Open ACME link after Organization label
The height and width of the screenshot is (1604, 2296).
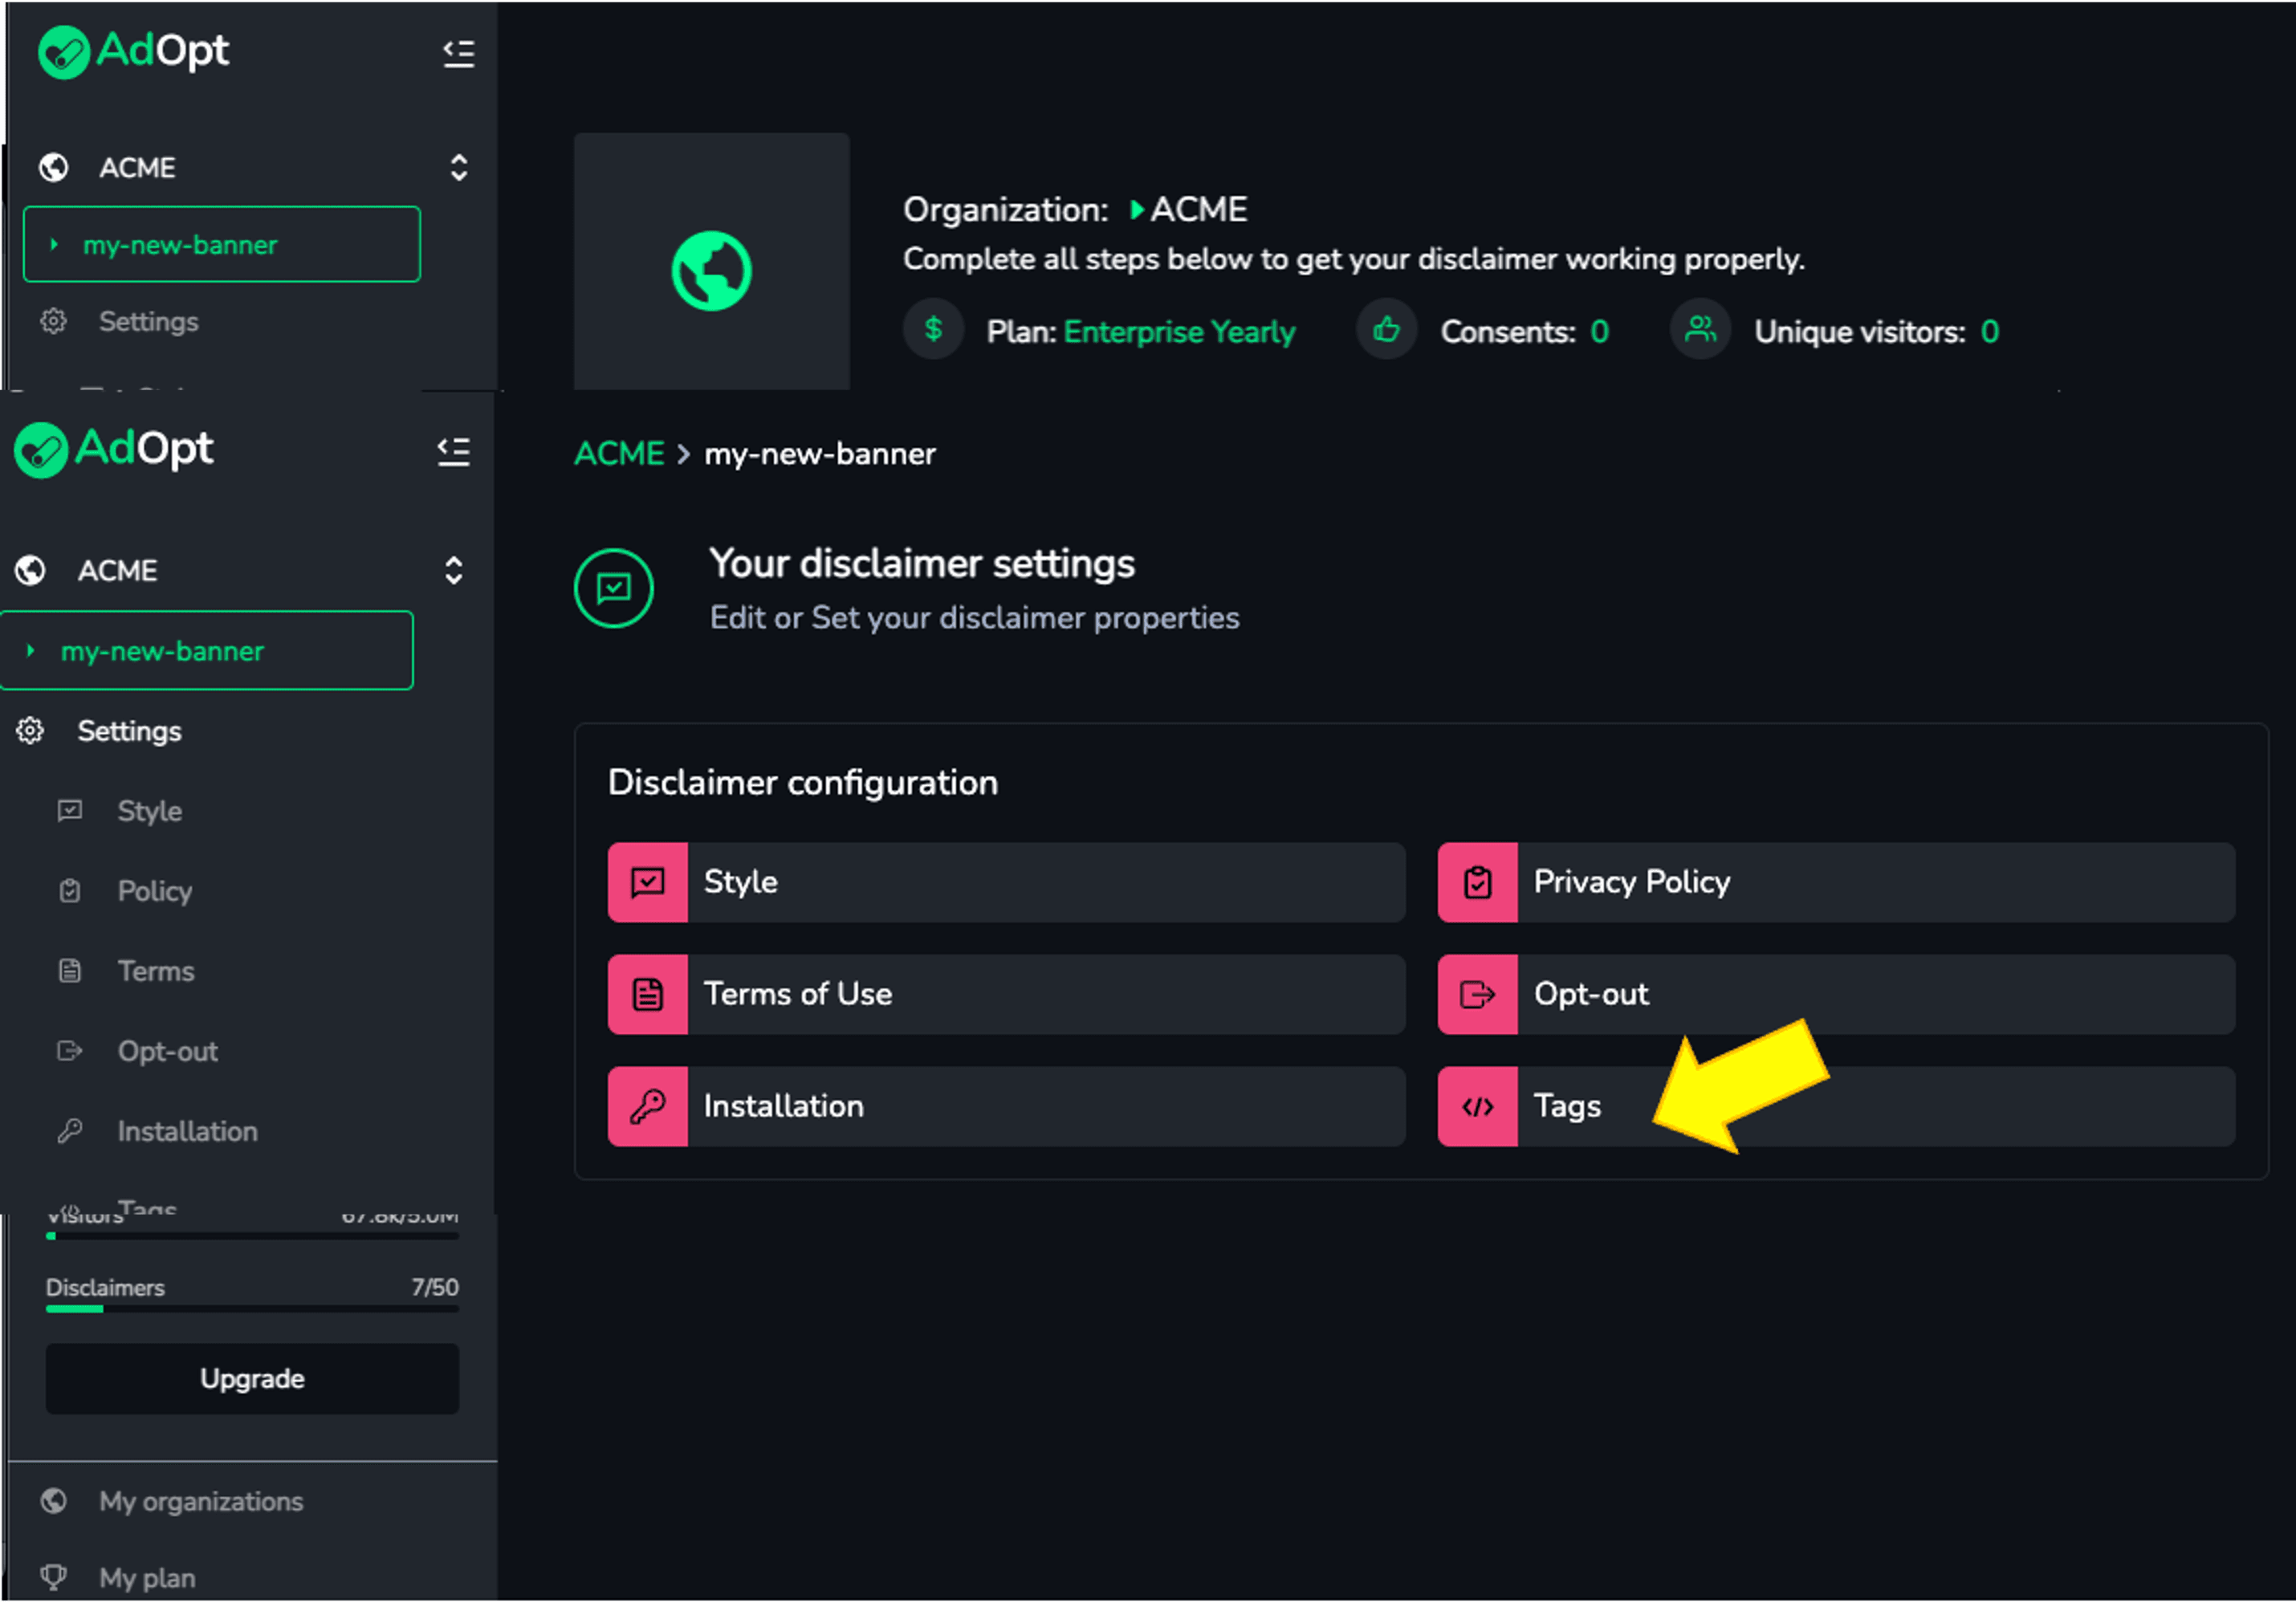1199,210
